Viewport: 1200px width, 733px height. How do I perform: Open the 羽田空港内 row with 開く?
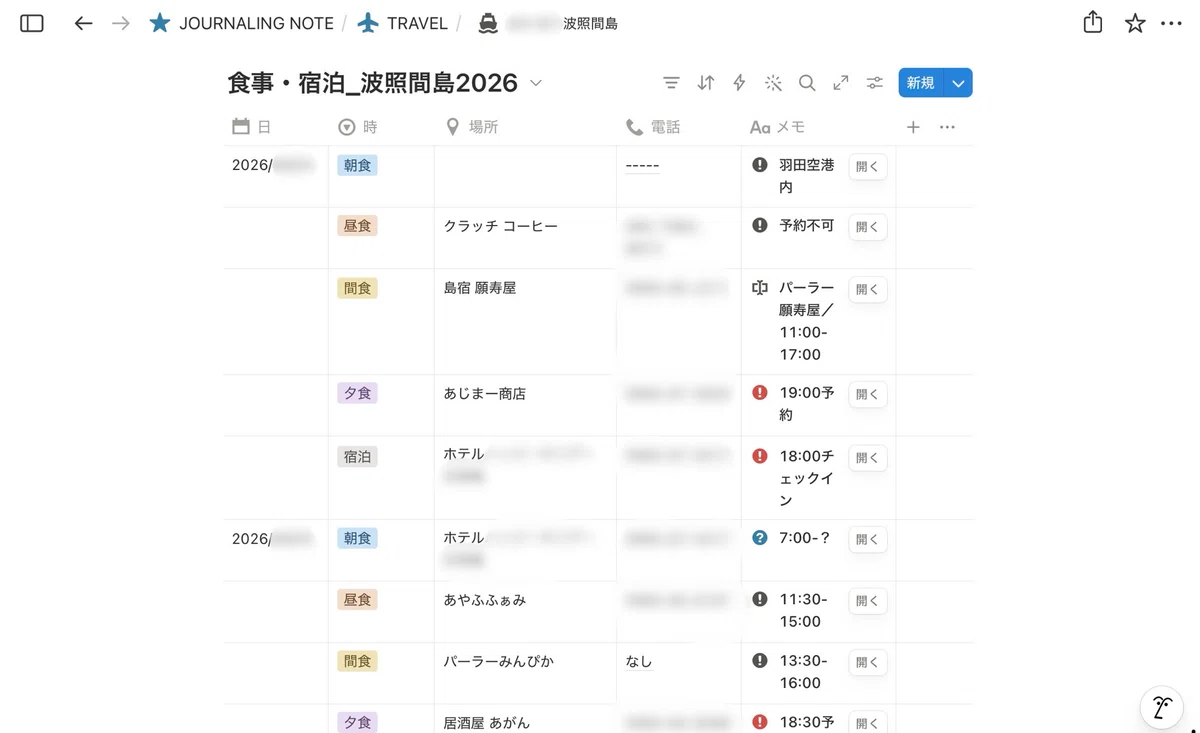(x=867, y=166)
